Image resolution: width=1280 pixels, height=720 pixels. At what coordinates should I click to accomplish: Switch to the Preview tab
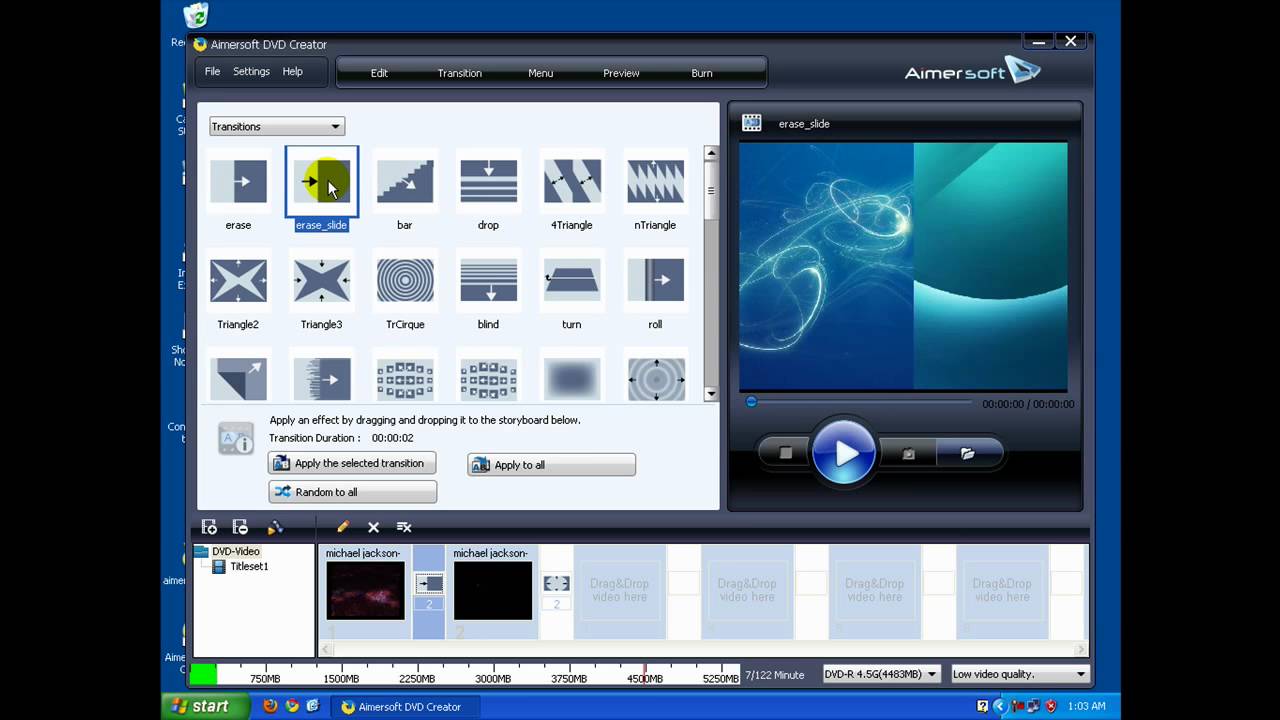pyautogui.click(x=621, y=73)
